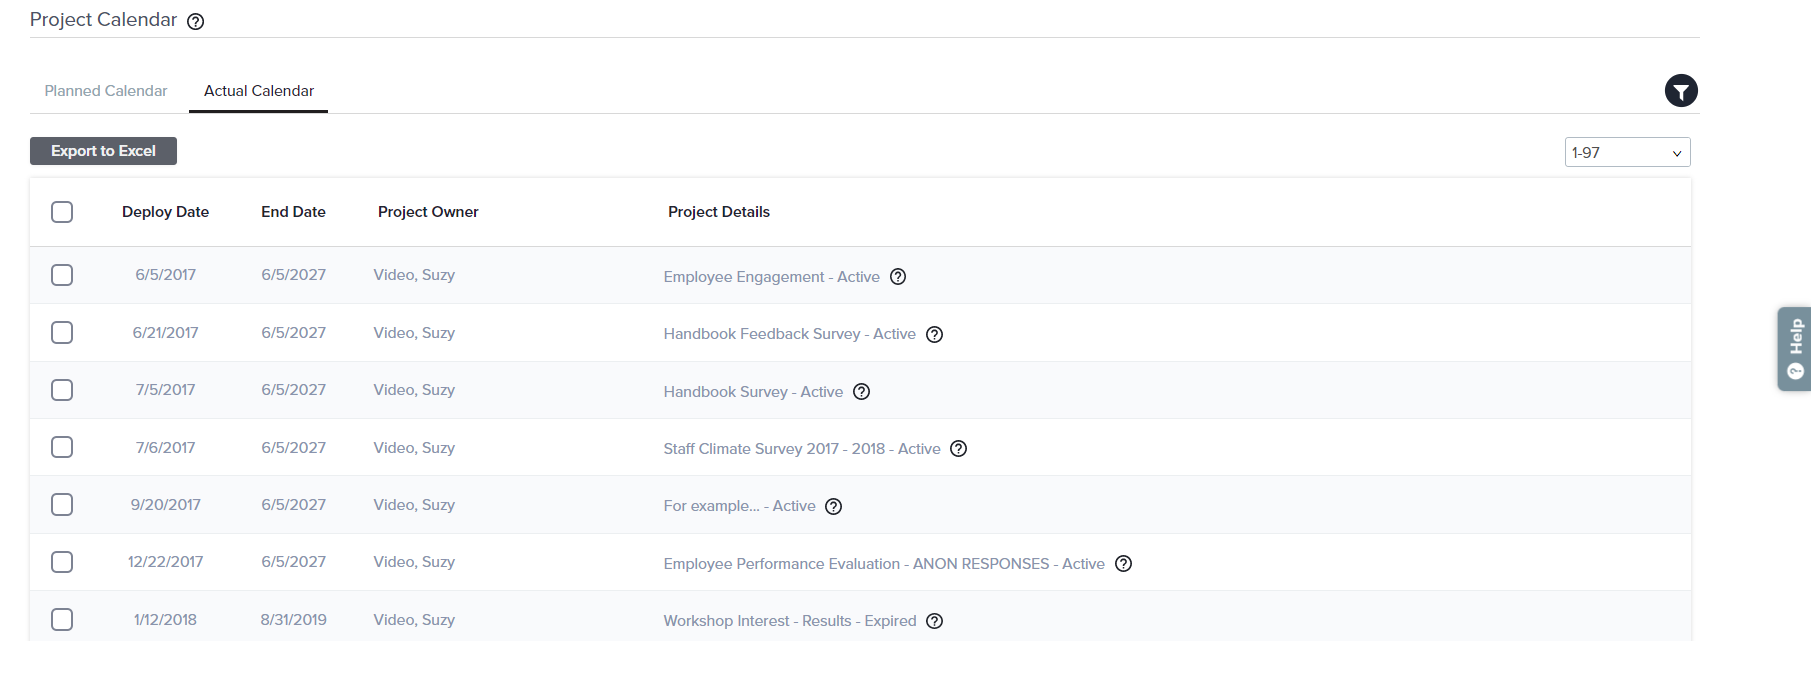The height and width of the screenshot is (674, 1816).
Task: Open the Staff Climate Survey 2017 - 2018 link
Action: click(801, 449)
